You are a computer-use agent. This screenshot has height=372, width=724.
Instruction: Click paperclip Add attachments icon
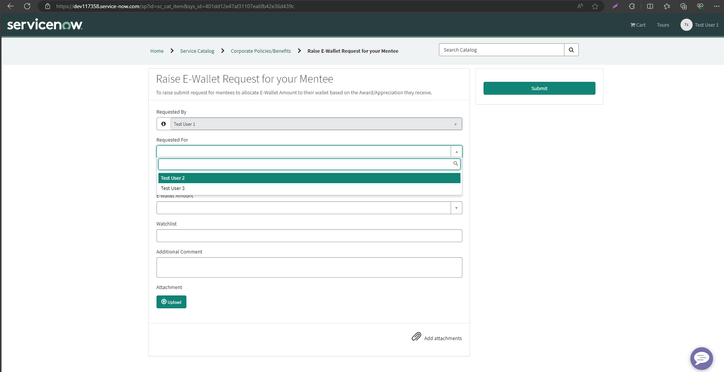click(x=416, y=336)
